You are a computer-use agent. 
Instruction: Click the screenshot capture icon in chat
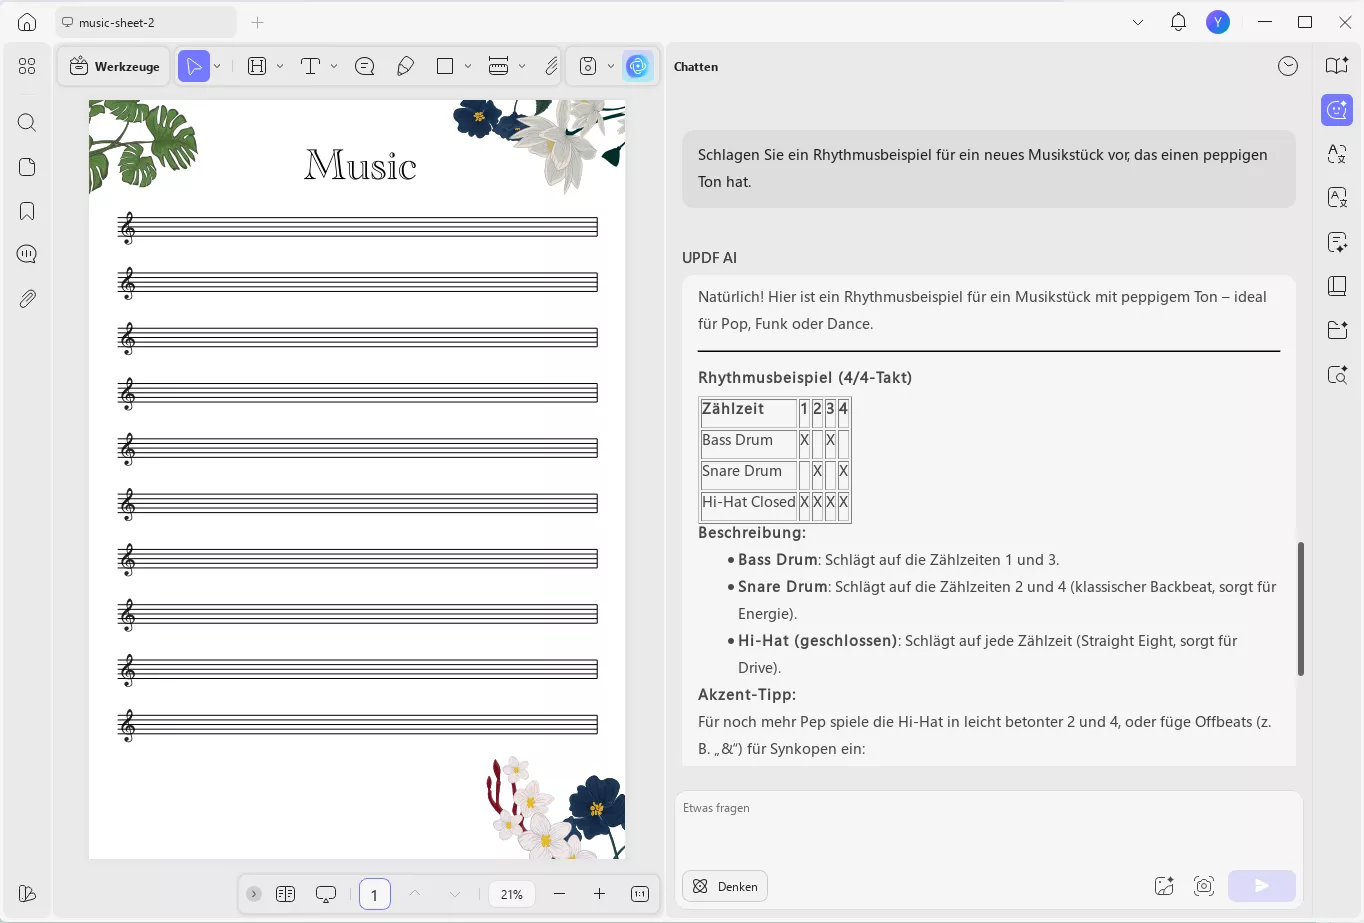(1204, 886)
